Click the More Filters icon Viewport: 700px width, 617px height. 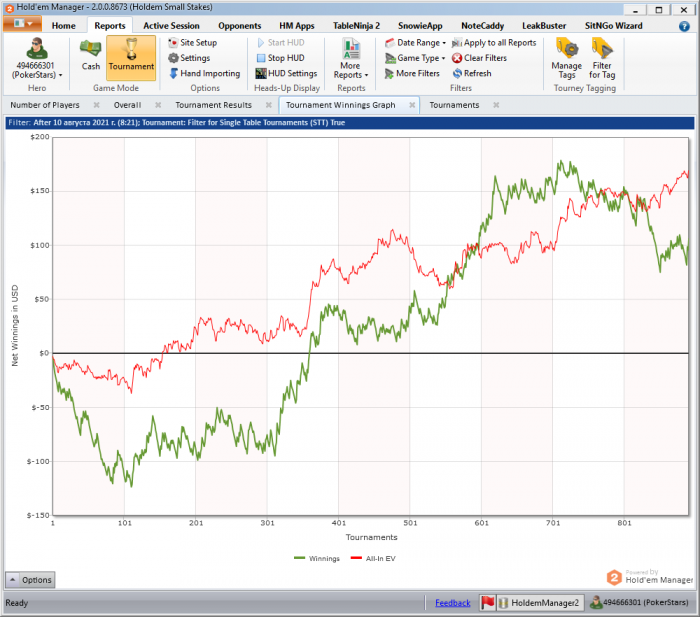389,73
